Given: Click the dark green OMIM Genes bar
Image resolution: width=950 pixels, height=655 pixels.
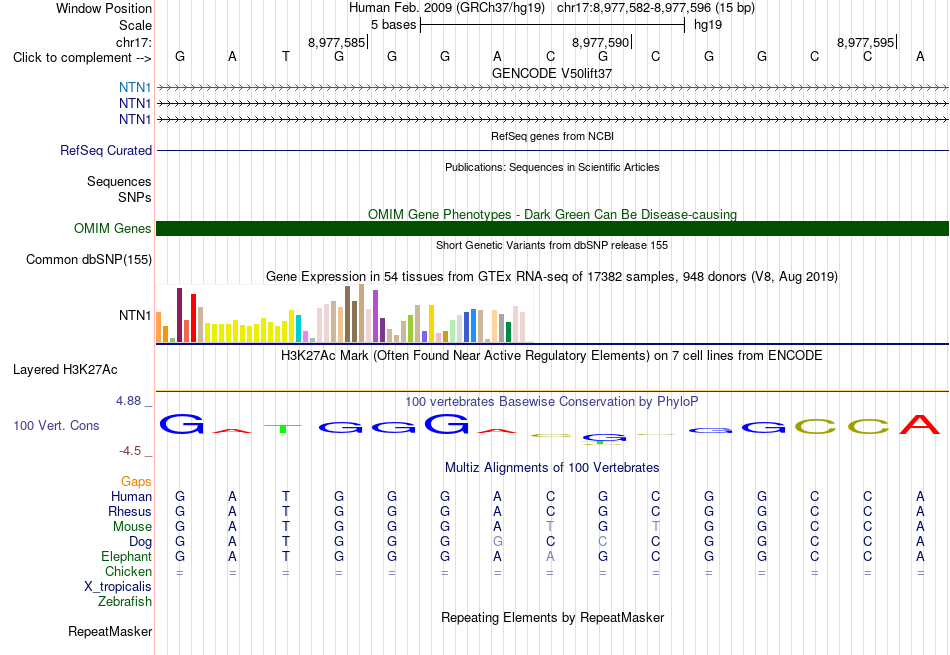Looking at the screenshot, I should tap(552, 228).
